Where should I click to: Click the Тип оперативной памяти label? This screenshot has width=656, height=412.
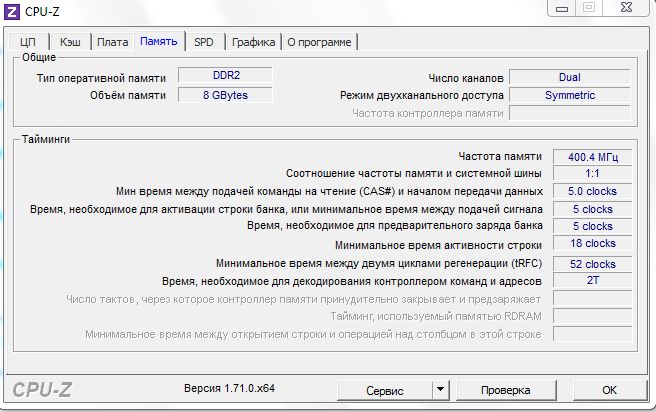(x=101, y=78)
